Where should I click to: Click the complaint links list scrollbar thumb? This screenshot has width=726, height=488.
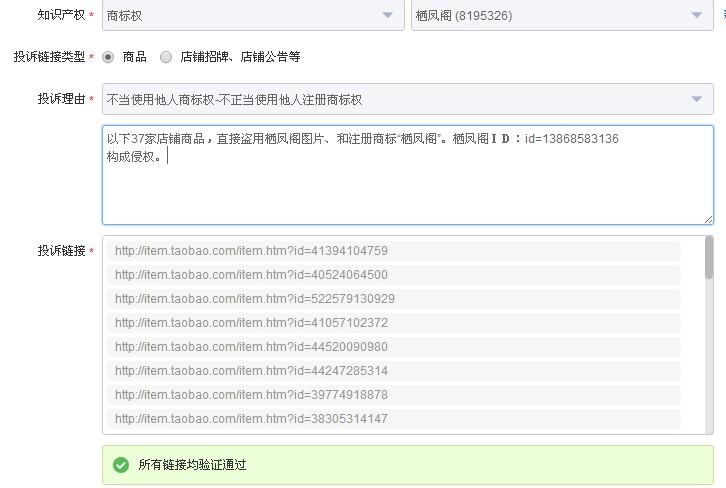709,257
